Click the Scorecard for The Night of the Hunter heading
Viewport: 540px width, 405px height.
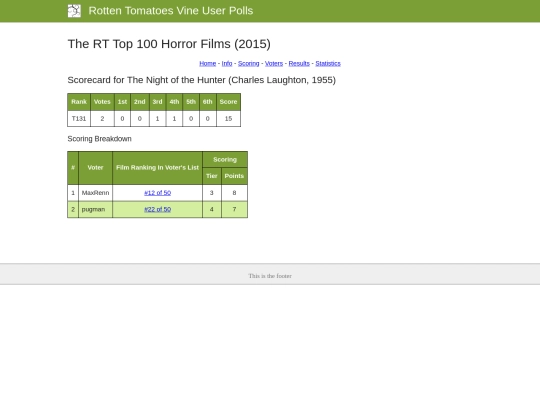tap(201, 80)
